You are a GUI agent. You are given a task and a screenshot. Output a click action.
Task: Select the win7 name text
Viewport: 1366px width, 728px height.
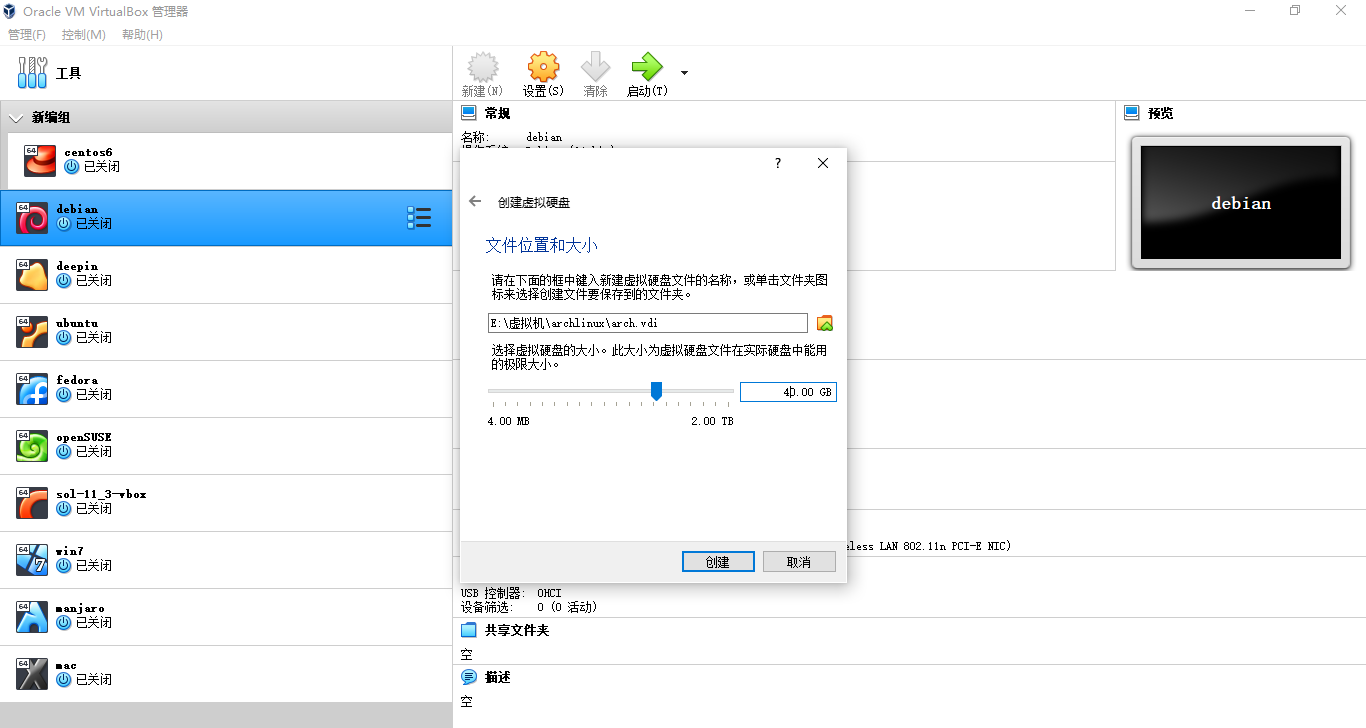70,551
